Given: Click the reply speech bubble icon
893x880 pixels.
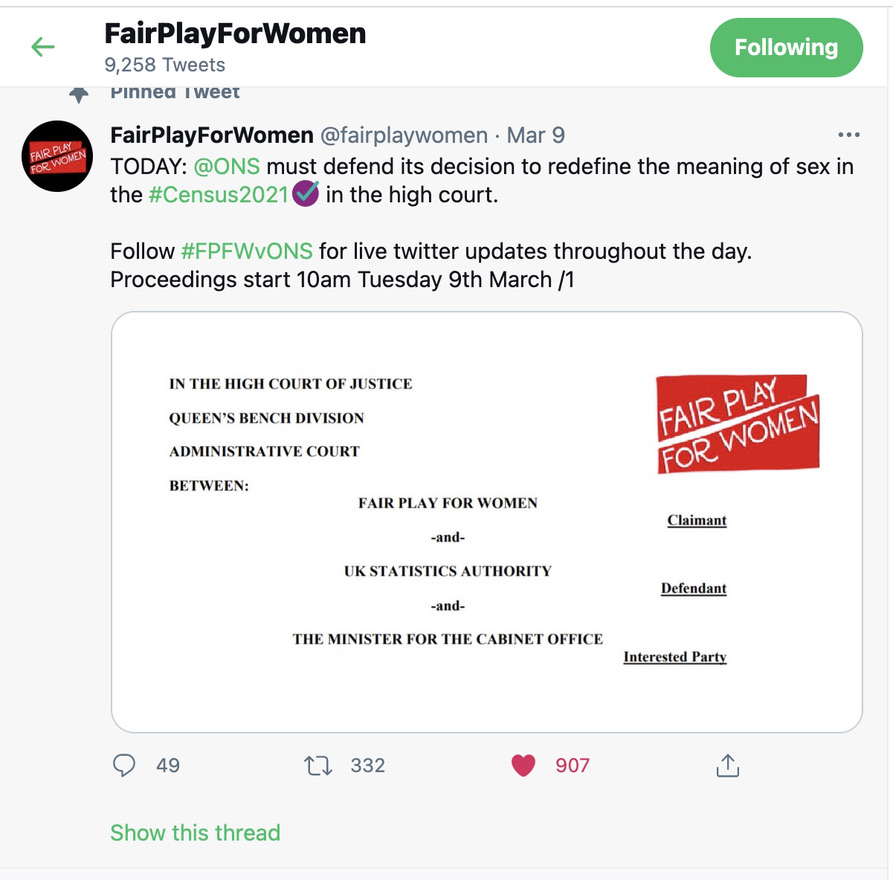Looking at the screenshot, I should [124, 765].
